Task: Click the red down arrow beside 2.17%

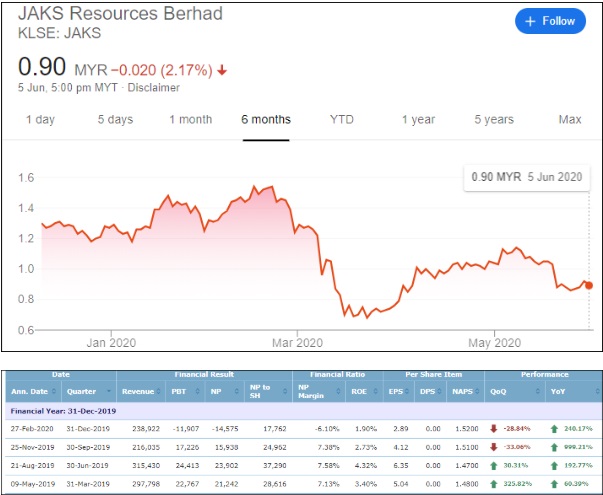Action: pos(221,70)
